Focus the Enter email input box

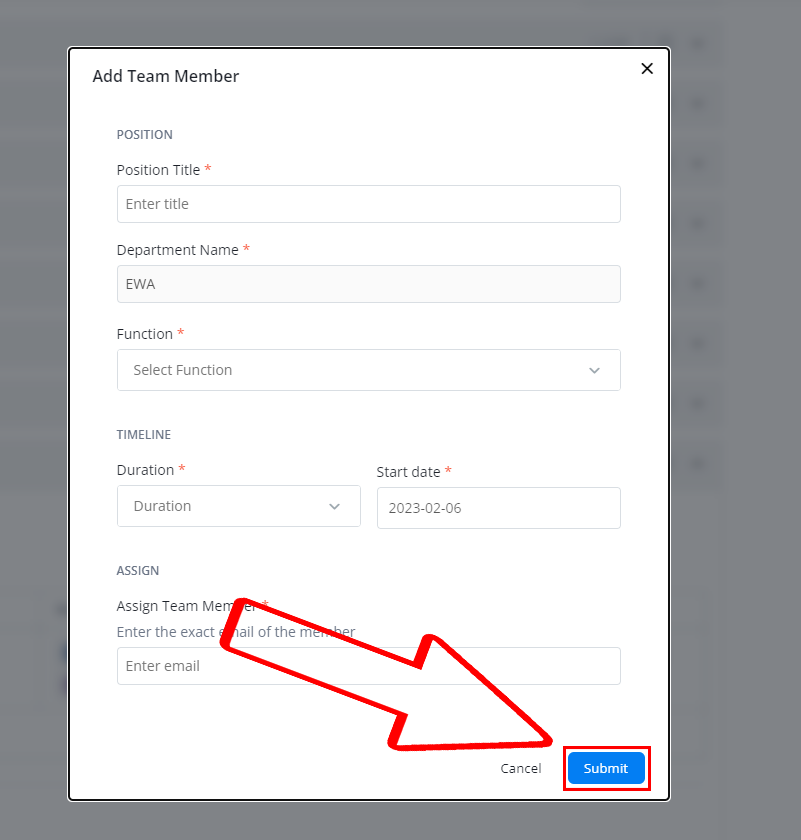[369, 666]
